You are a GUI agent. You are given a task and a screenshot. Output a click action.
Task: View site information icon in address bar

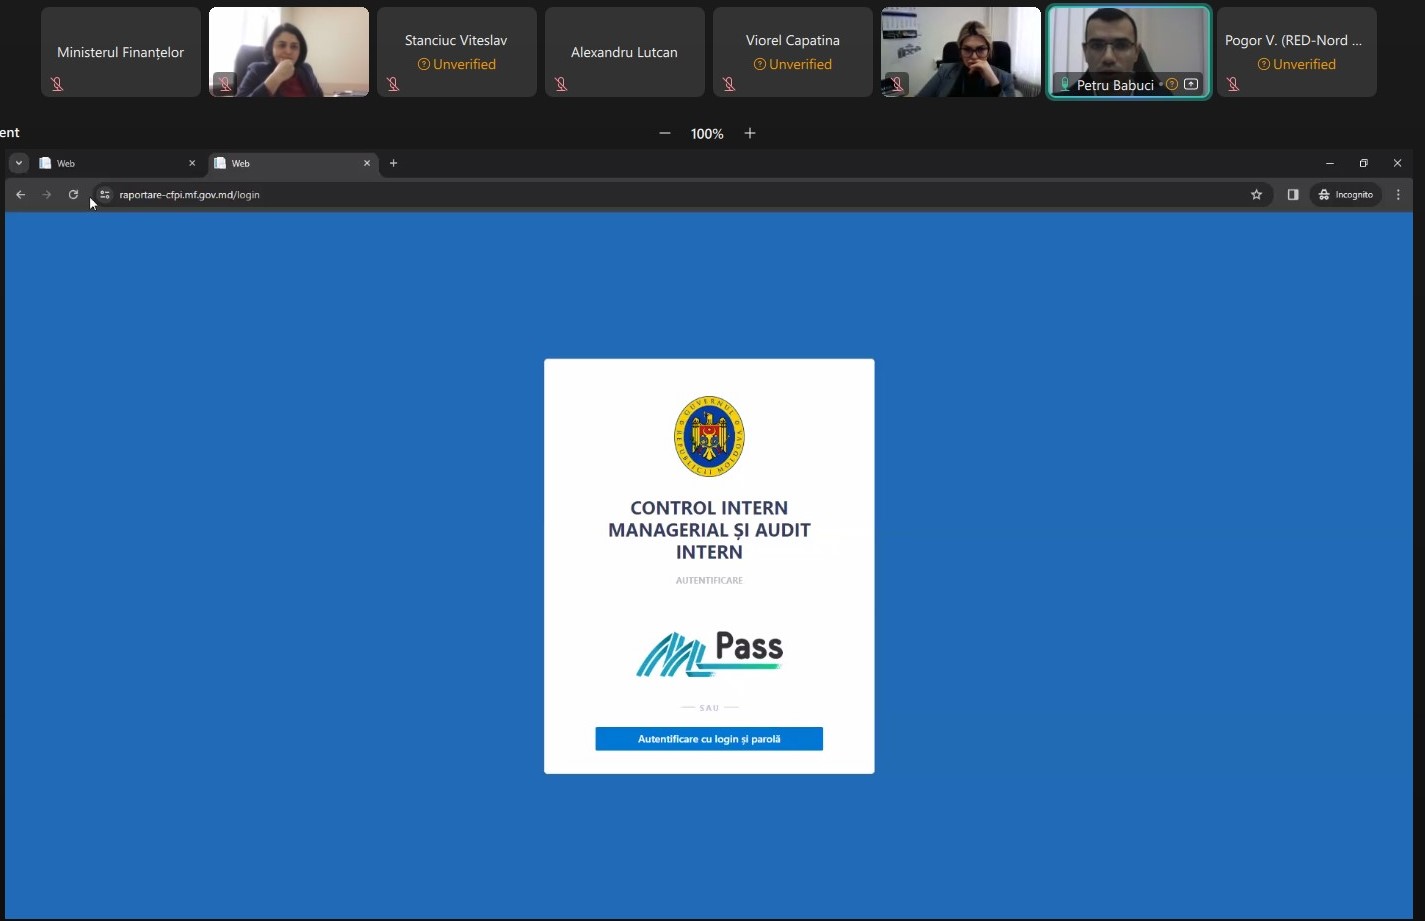[104, 195]
